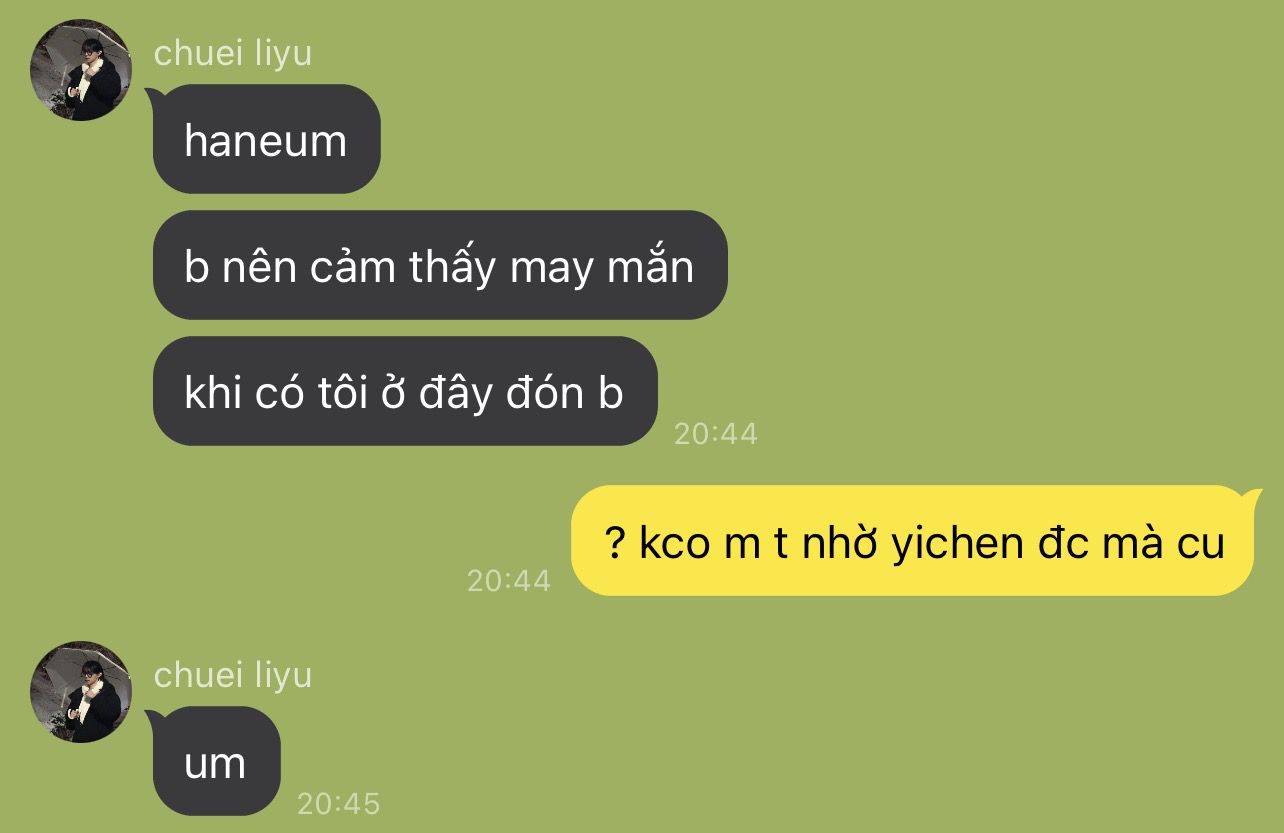Viewport: 1284px width, 833px height.
Task: Click the question mark starting the yellow message
Action: pyautogui.click(x=616, y=542)
